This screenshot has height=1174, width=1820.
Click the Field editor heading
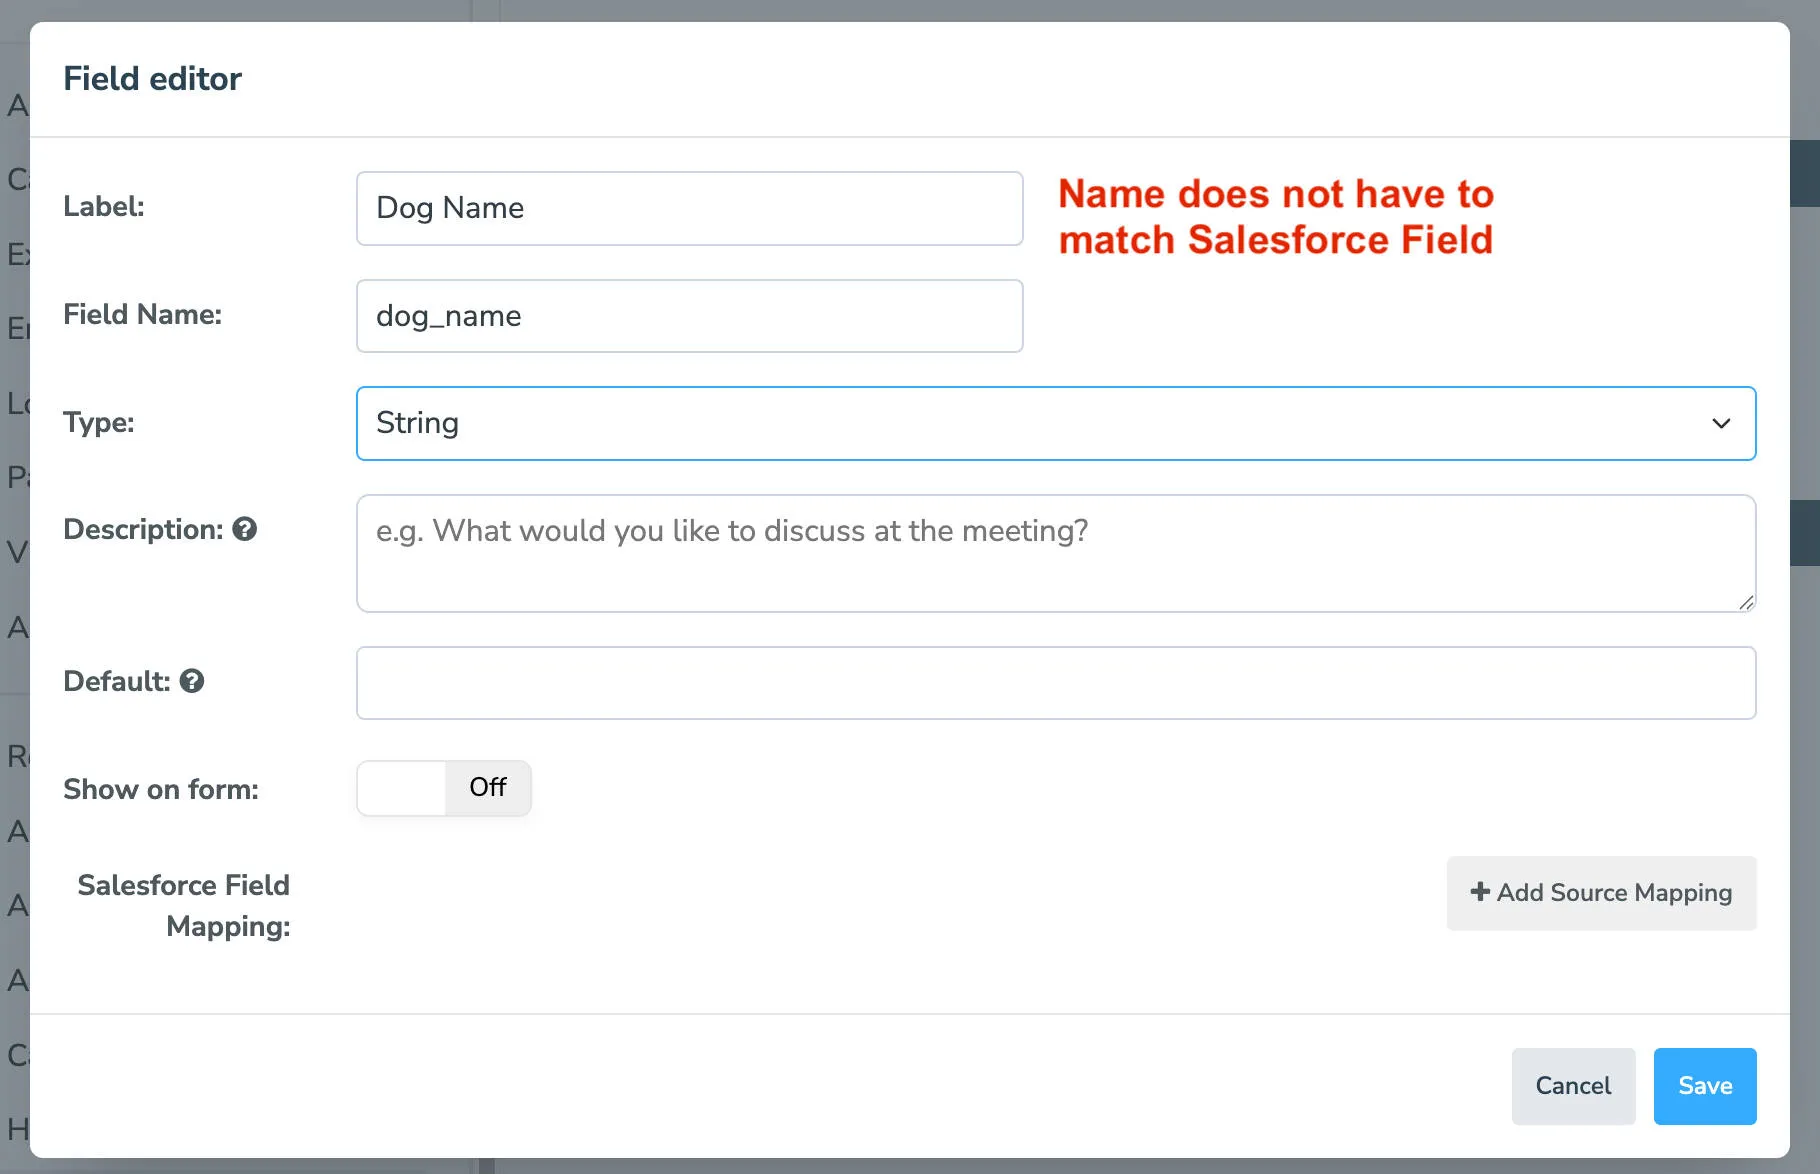[152, 78]
